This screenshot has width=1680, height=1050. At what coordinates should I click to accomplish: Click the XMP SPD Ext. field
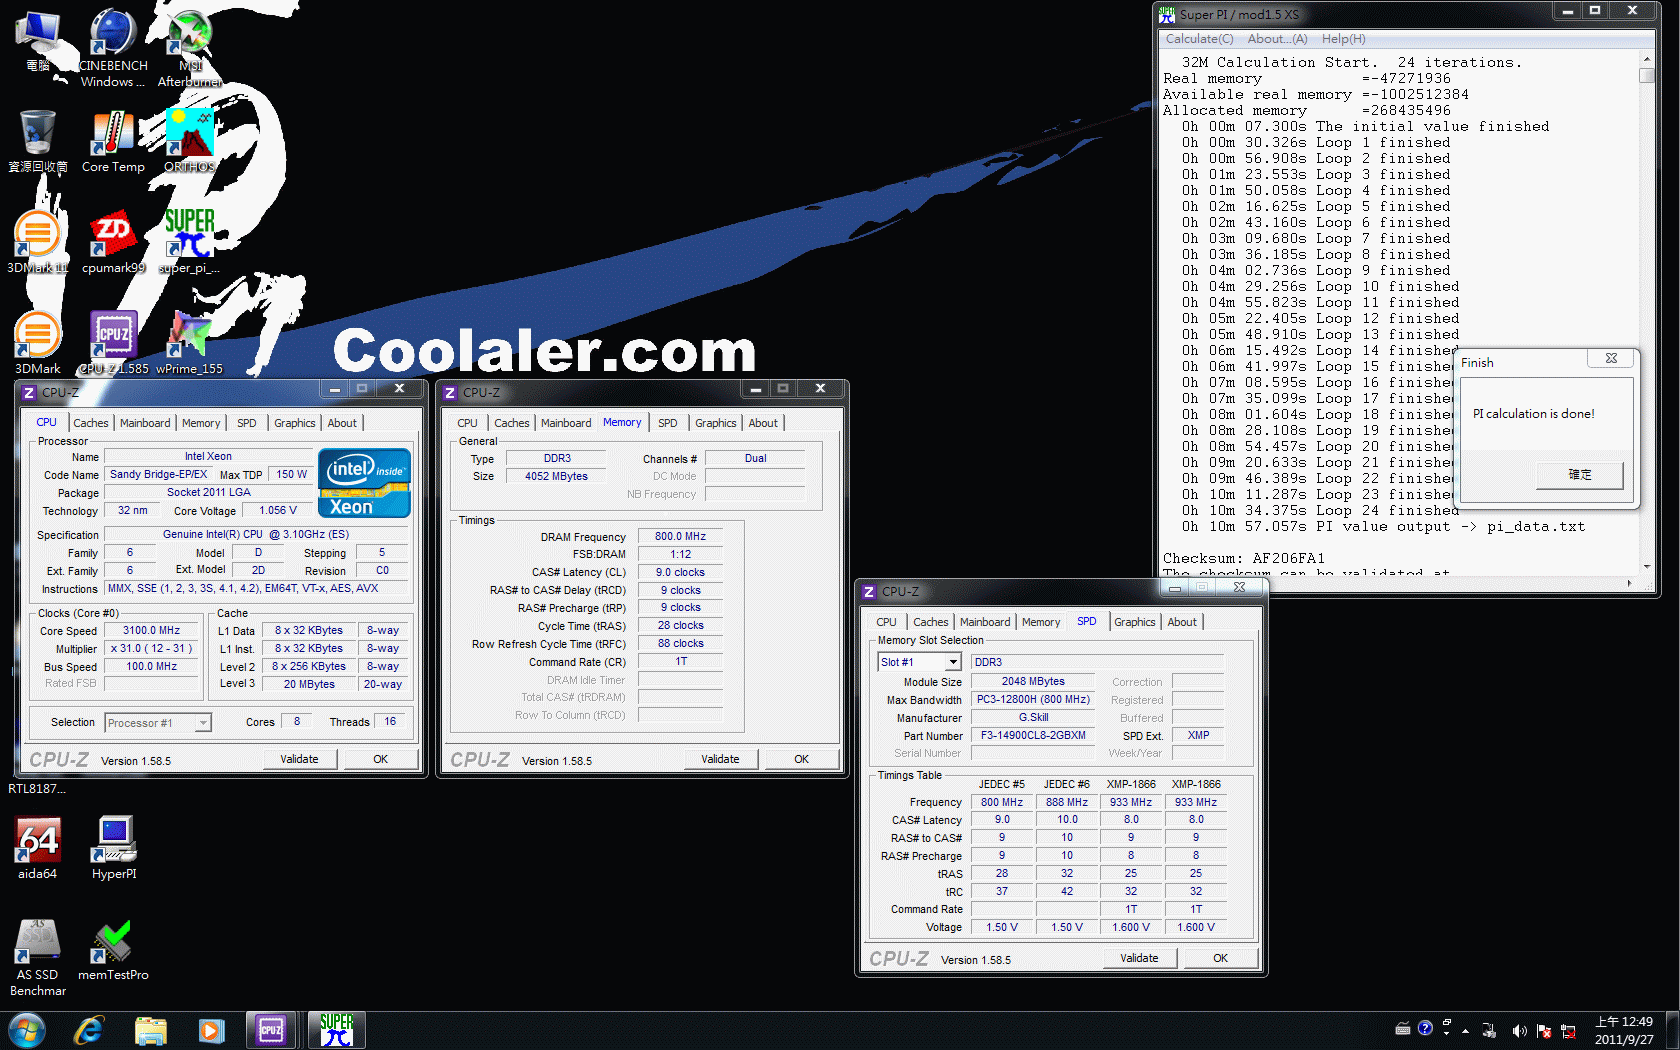[1198, 736]
